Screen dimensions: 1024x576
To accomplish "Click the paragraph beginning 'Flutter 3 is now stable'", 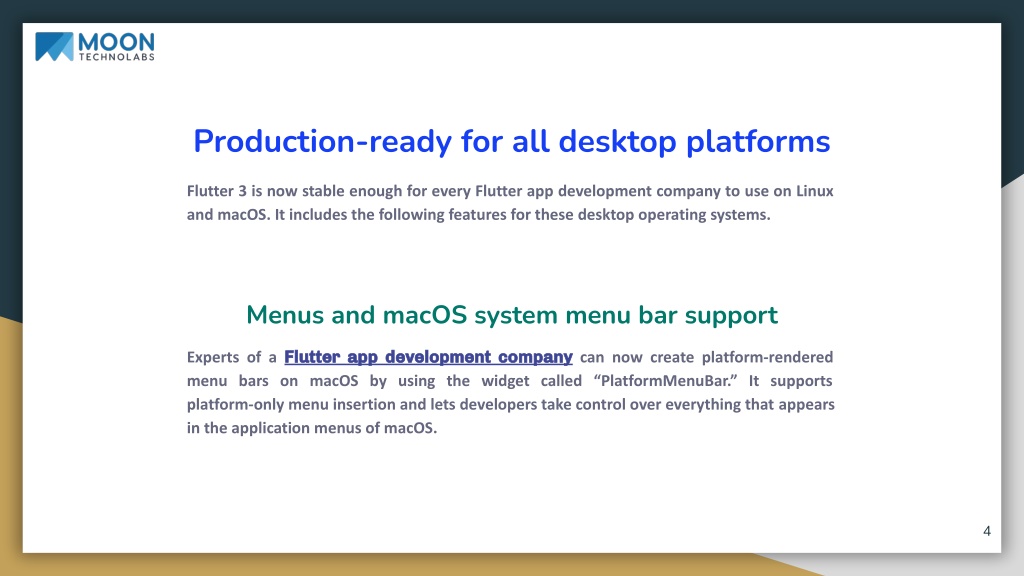I will pyautogui.click(x=510, y=202).
